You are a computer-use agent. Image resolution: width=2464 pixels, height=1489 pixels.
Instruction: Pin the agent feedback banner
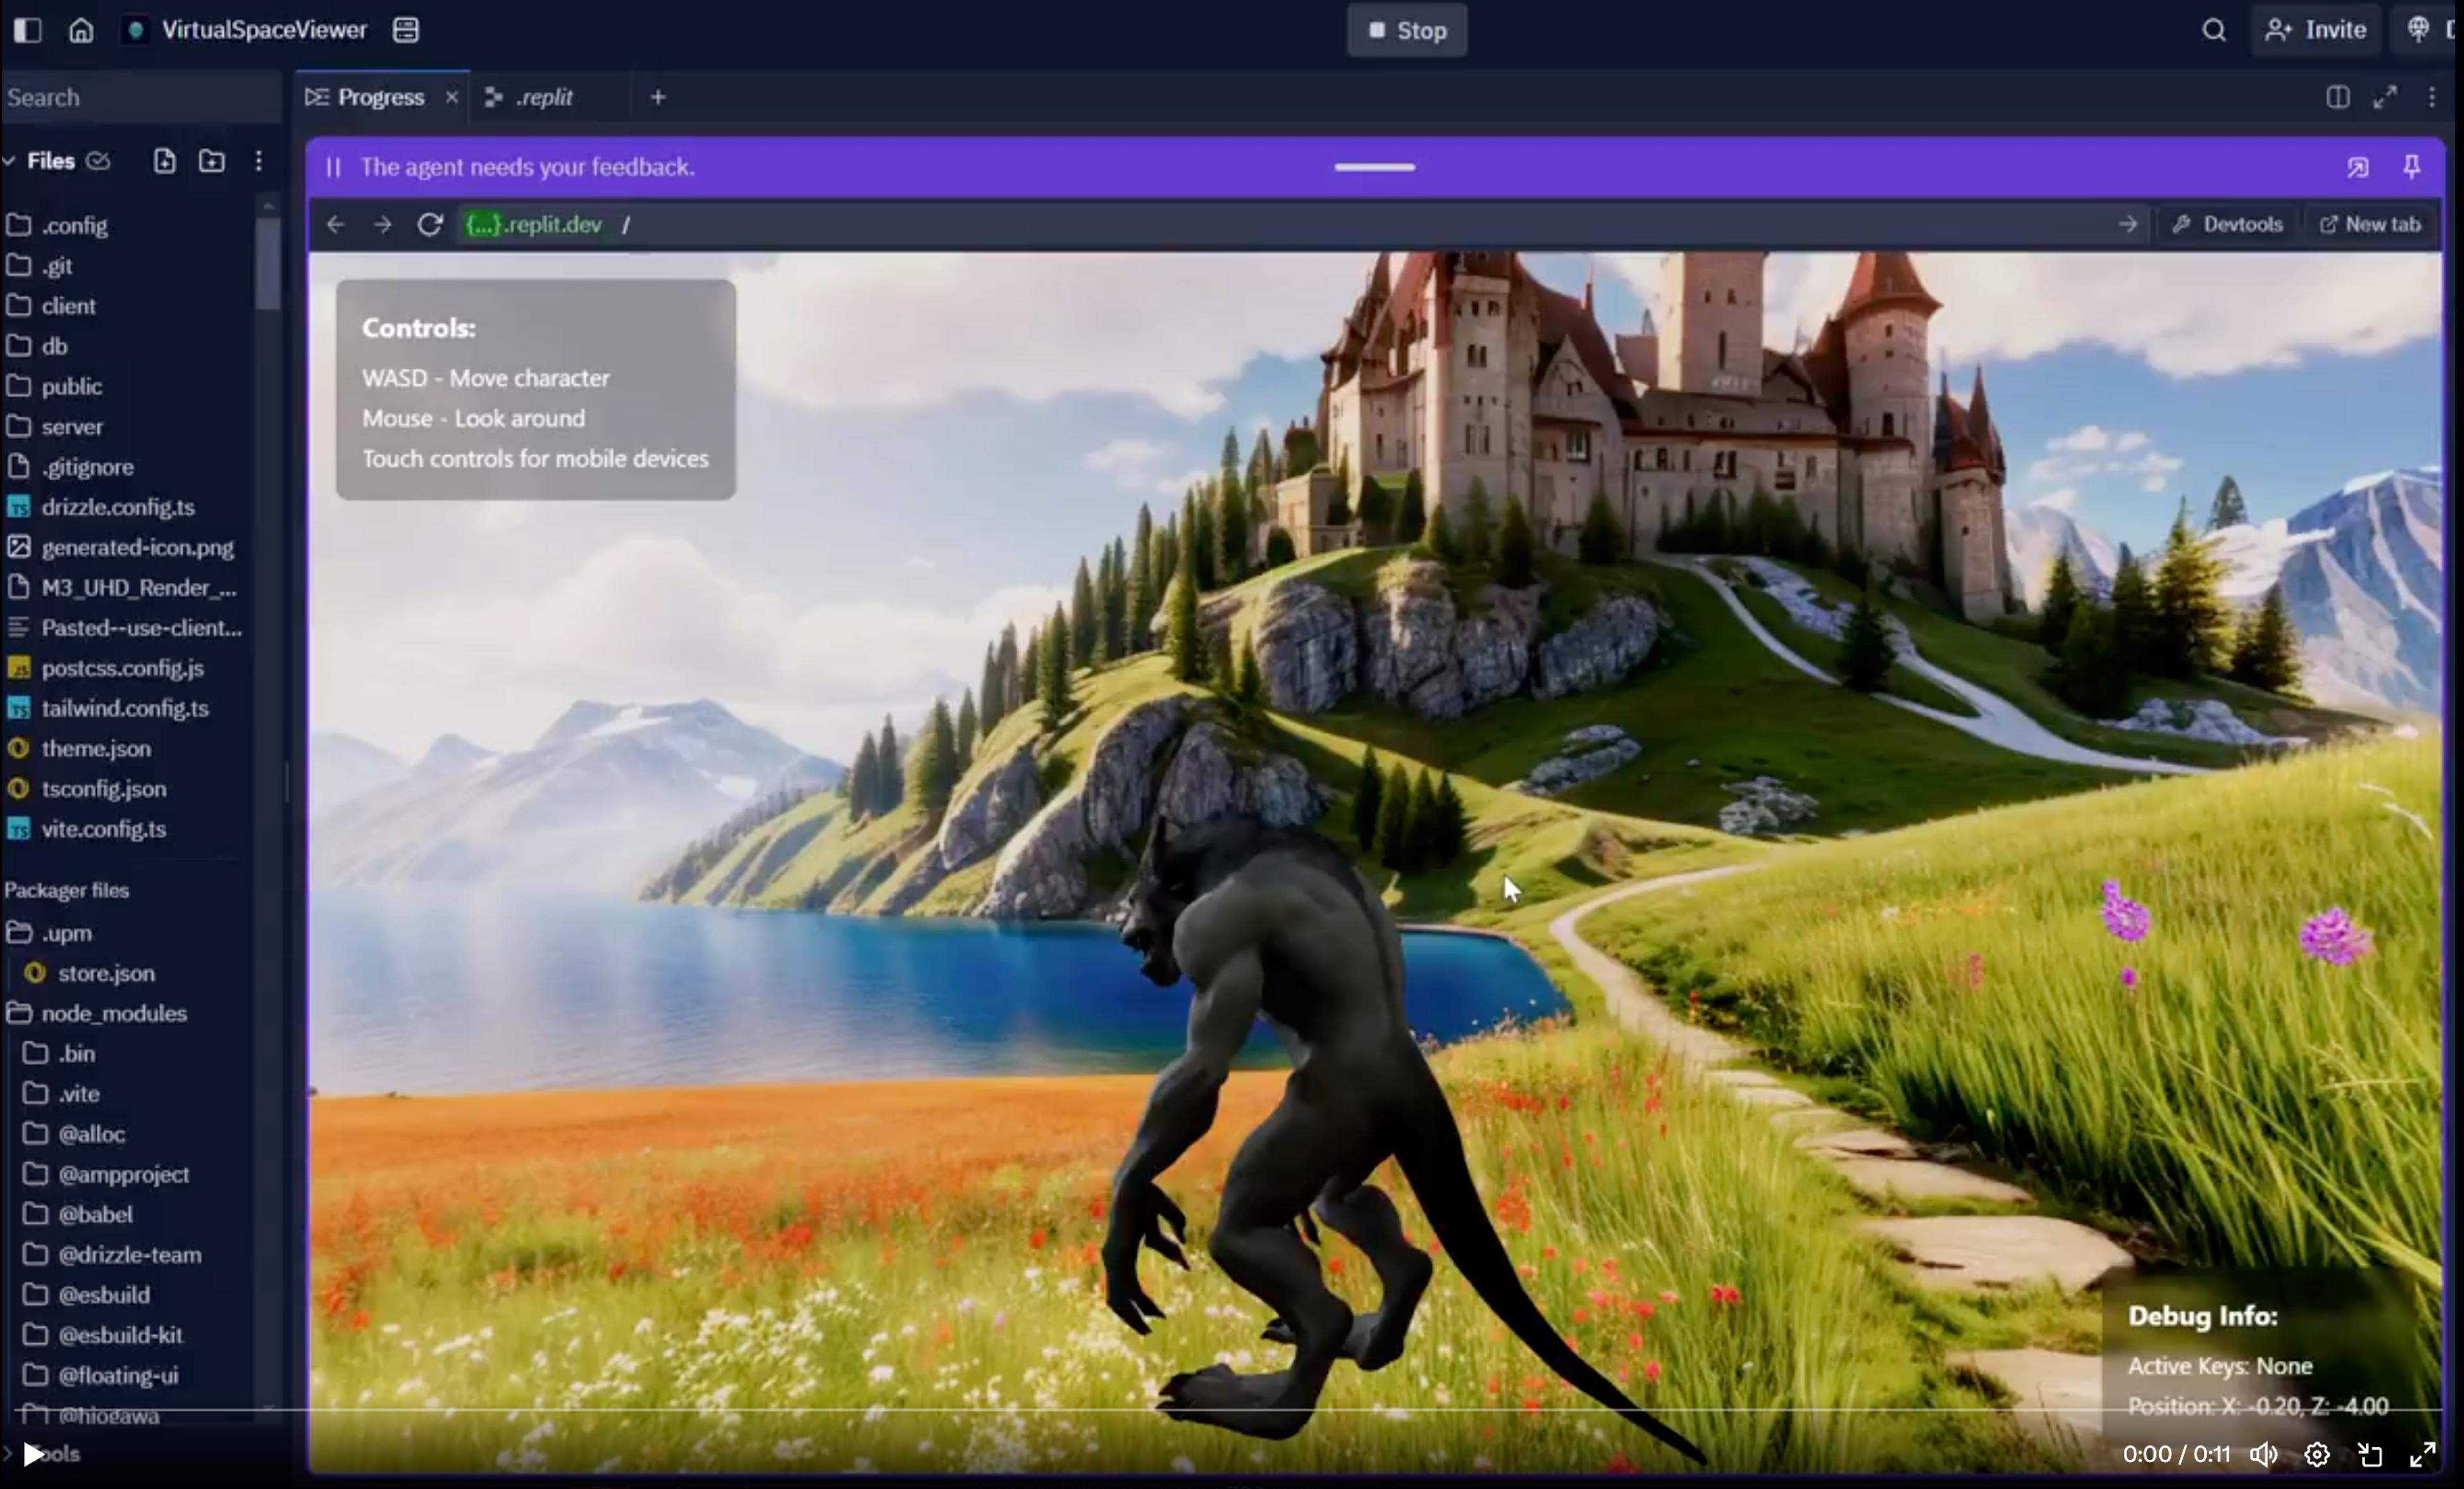pos(2411,167)
